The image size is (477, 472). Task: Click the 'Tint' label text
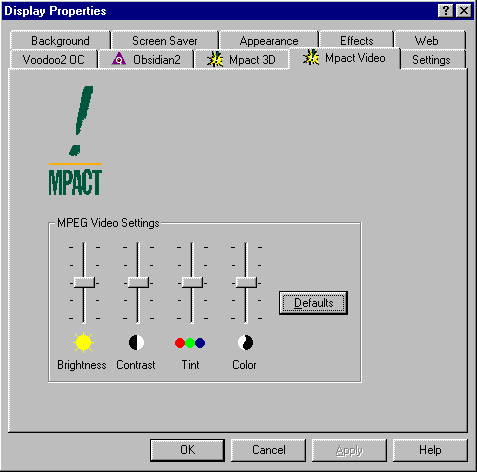tap(190, 365)
